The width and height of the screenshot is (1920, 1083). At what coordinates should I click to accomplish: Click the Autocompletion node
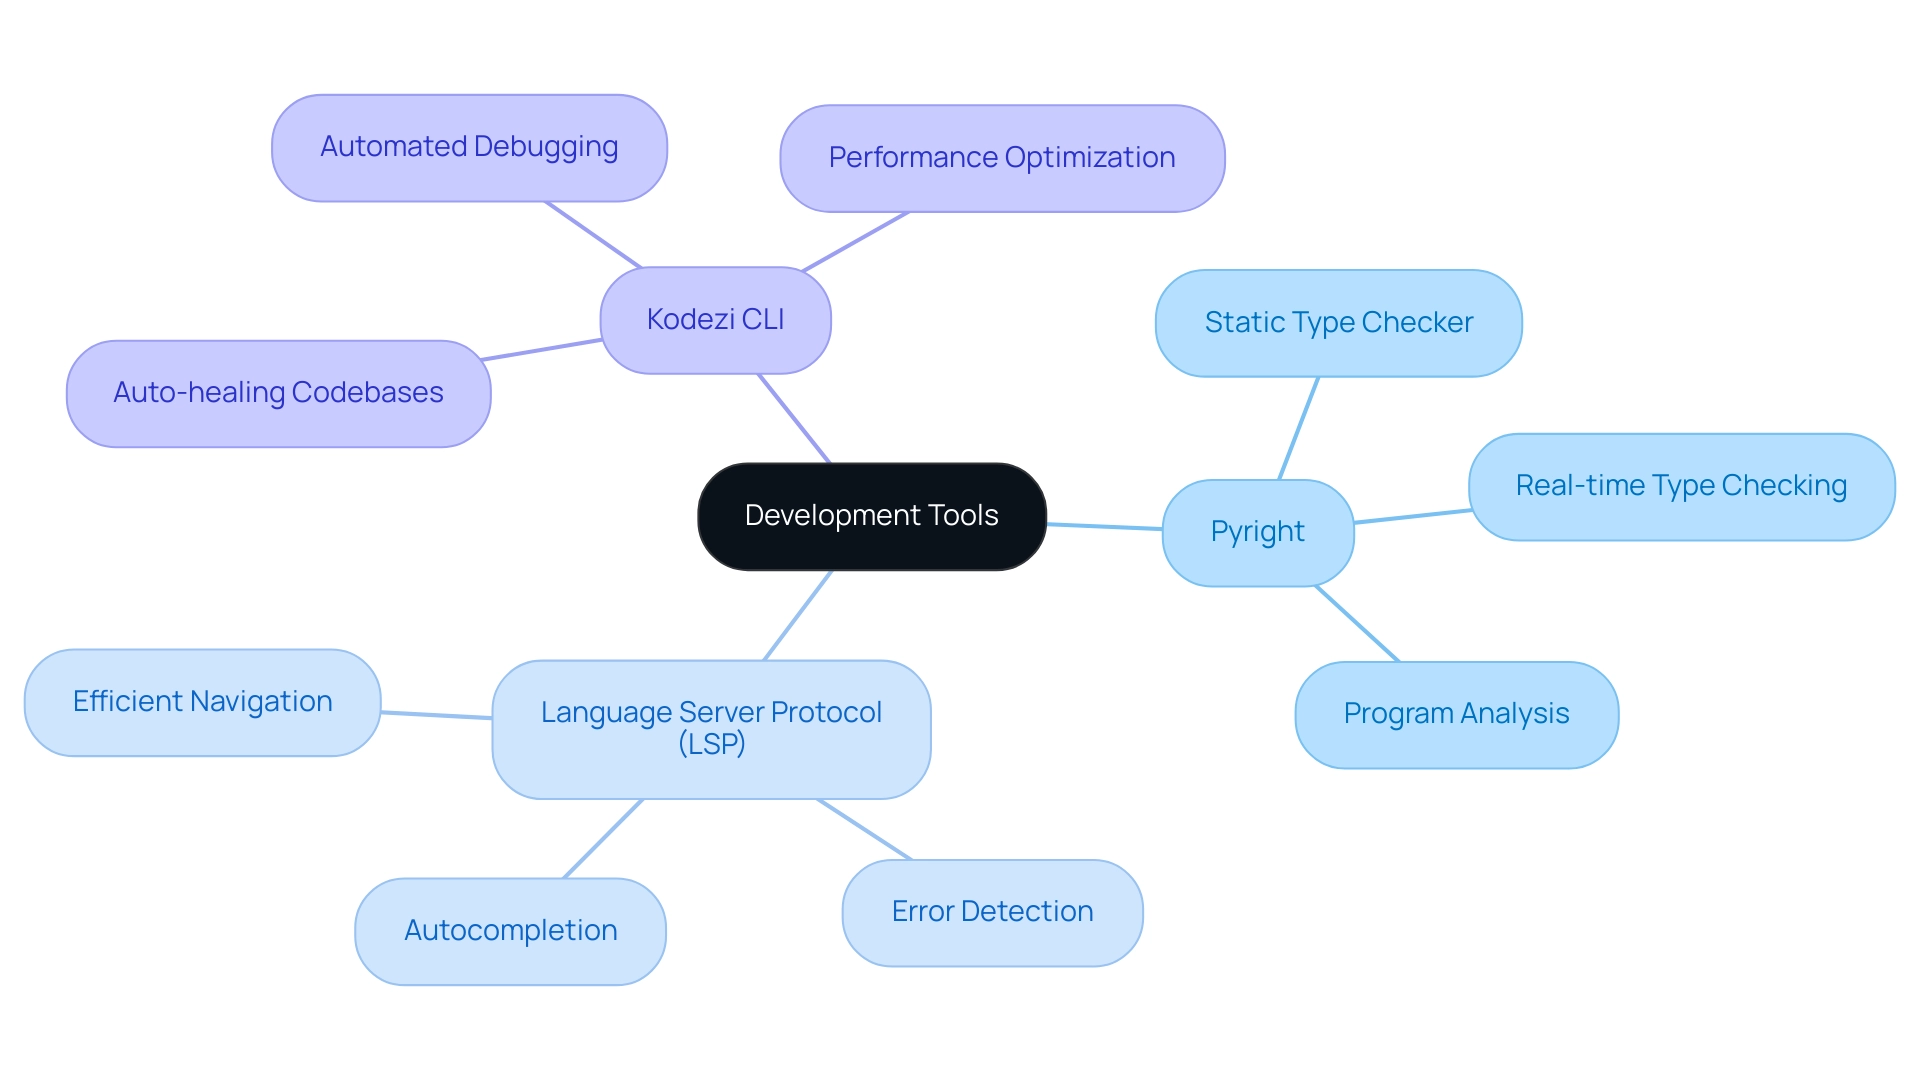(510, 931)
